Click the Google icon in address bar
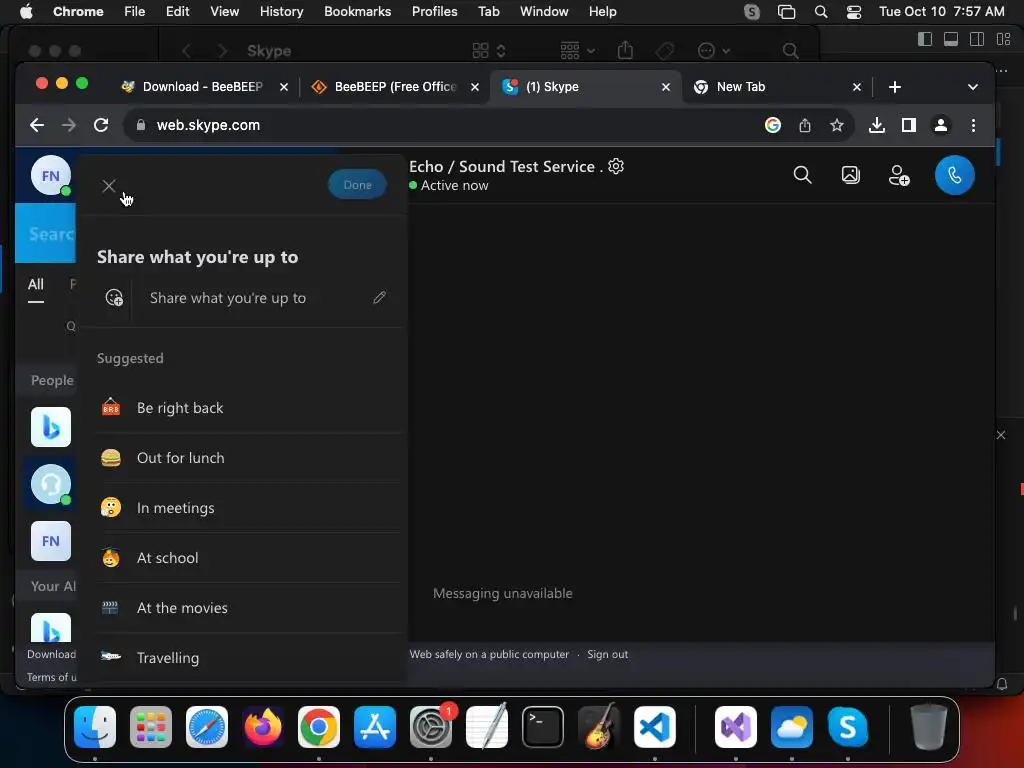 click(x=773, y=125)
